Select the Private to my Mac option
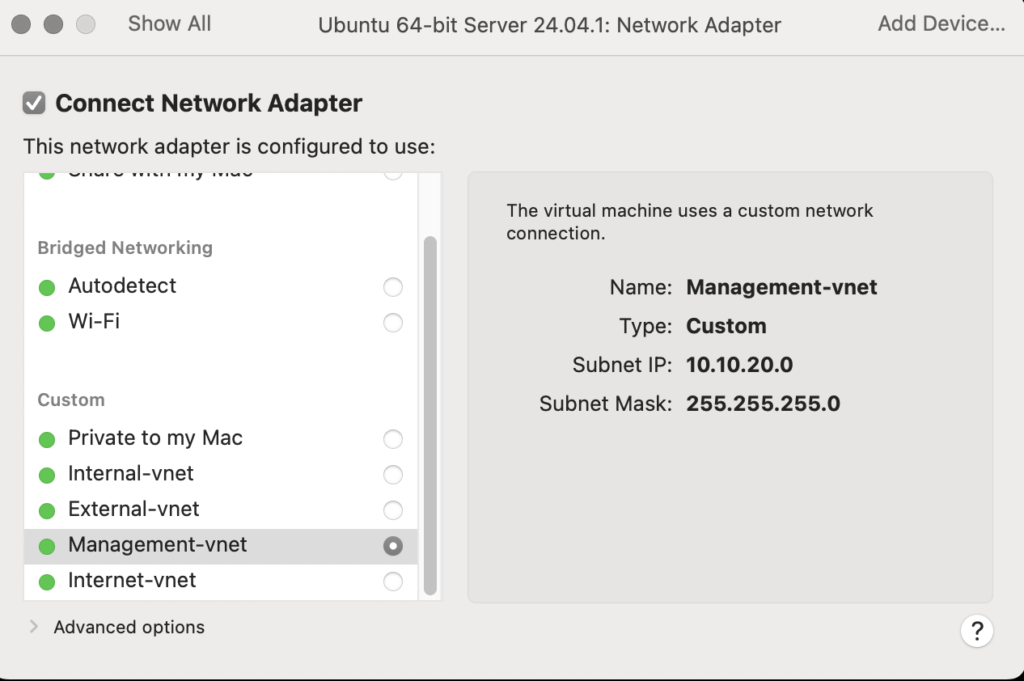Viewport: 1024px width, 681px height. tap(393, 438)
